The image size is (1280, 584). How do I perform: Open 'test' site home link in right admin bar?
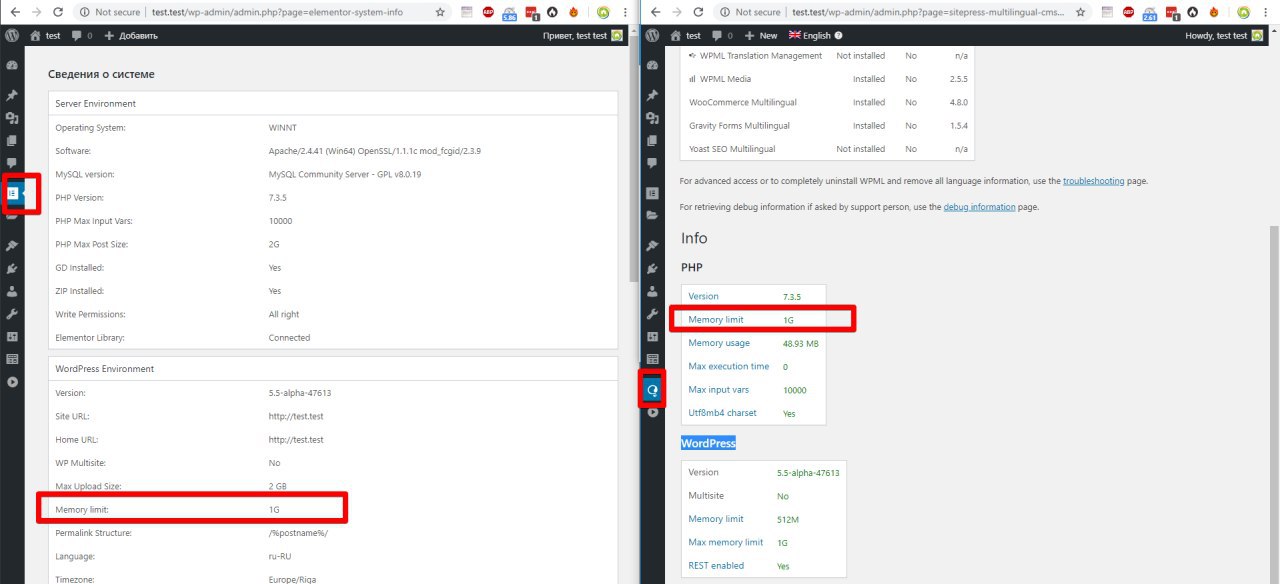686,35
